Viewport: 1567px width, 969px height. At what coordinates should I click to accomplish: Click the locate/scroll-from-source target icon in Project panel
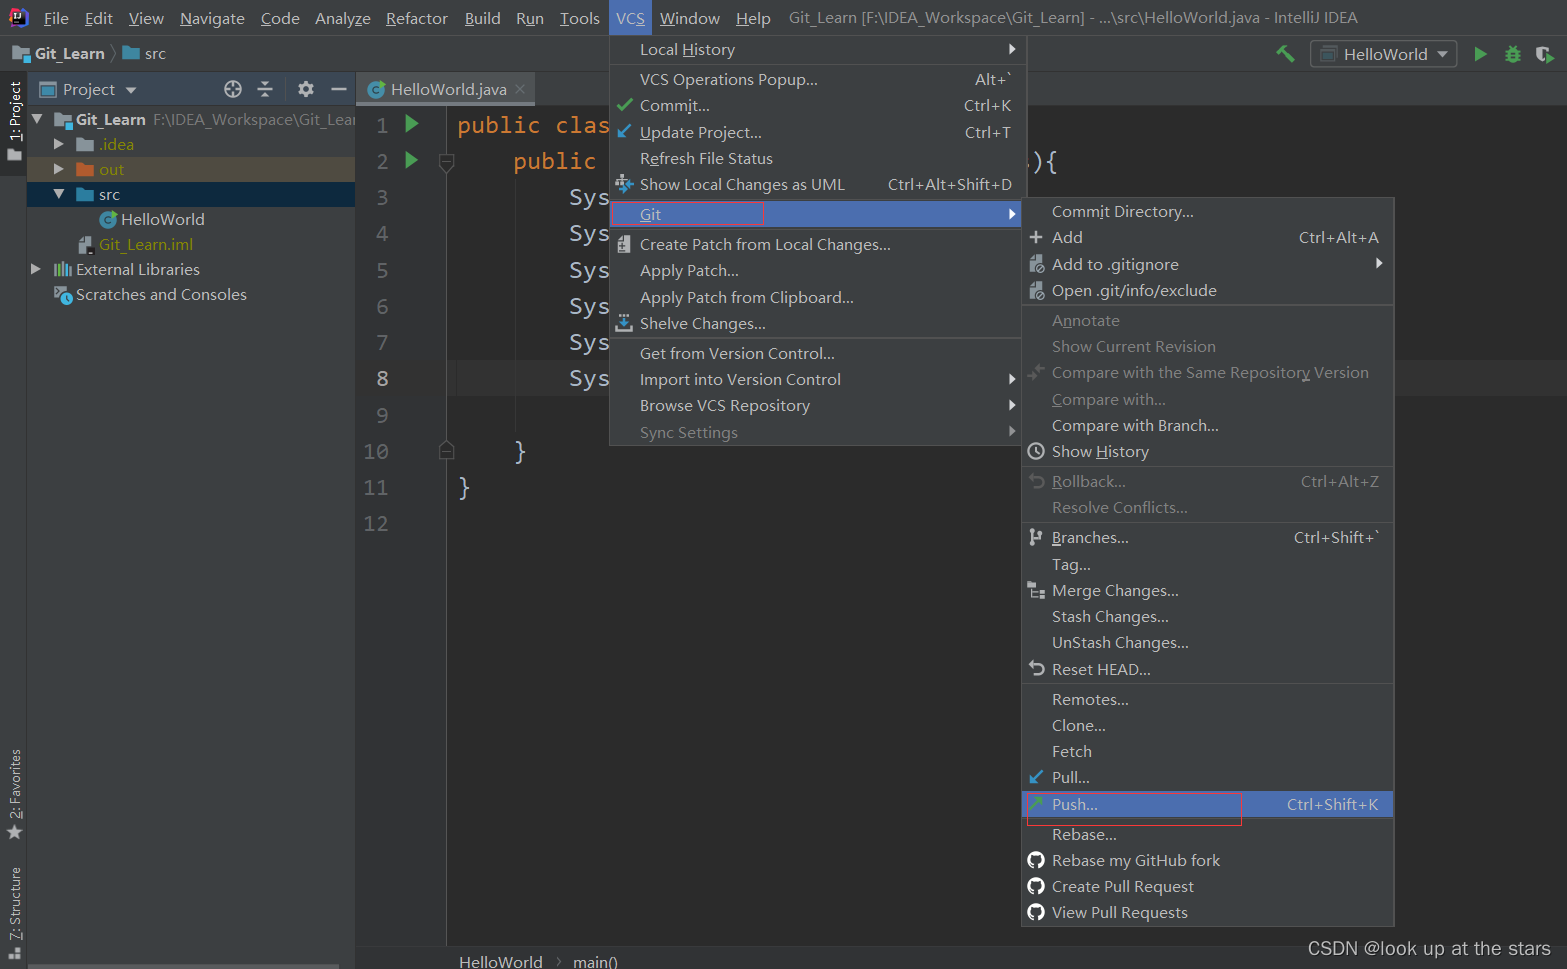[233, 89]
